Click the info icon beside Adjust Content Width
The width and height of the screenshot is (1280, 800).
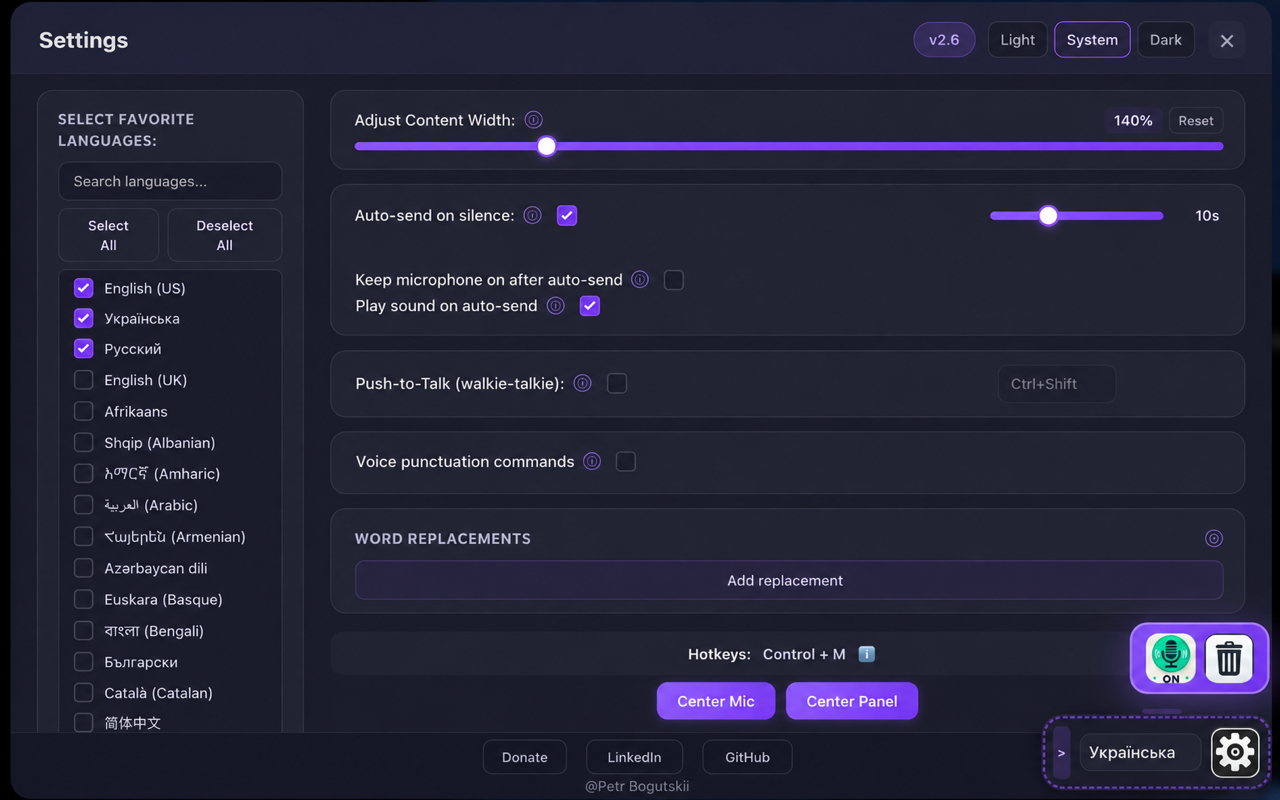click(x=534, y=120)
